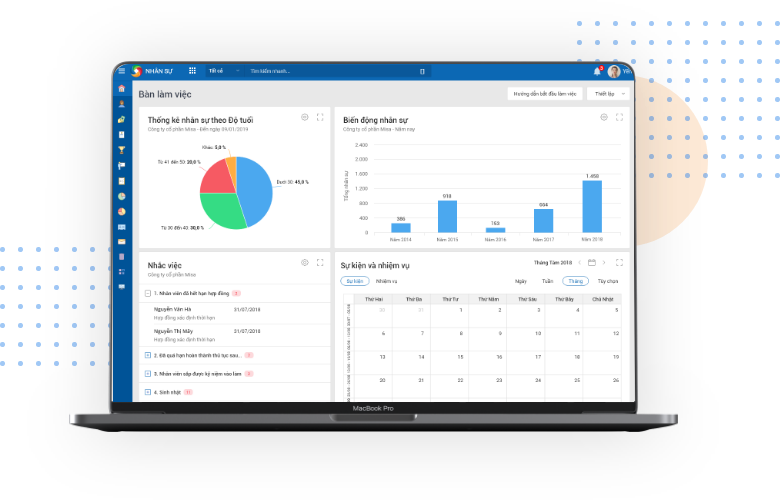Expand Biến động nhân sự chart to fullscreen
This screenshot has height=500, width=780.
(620, 117)
